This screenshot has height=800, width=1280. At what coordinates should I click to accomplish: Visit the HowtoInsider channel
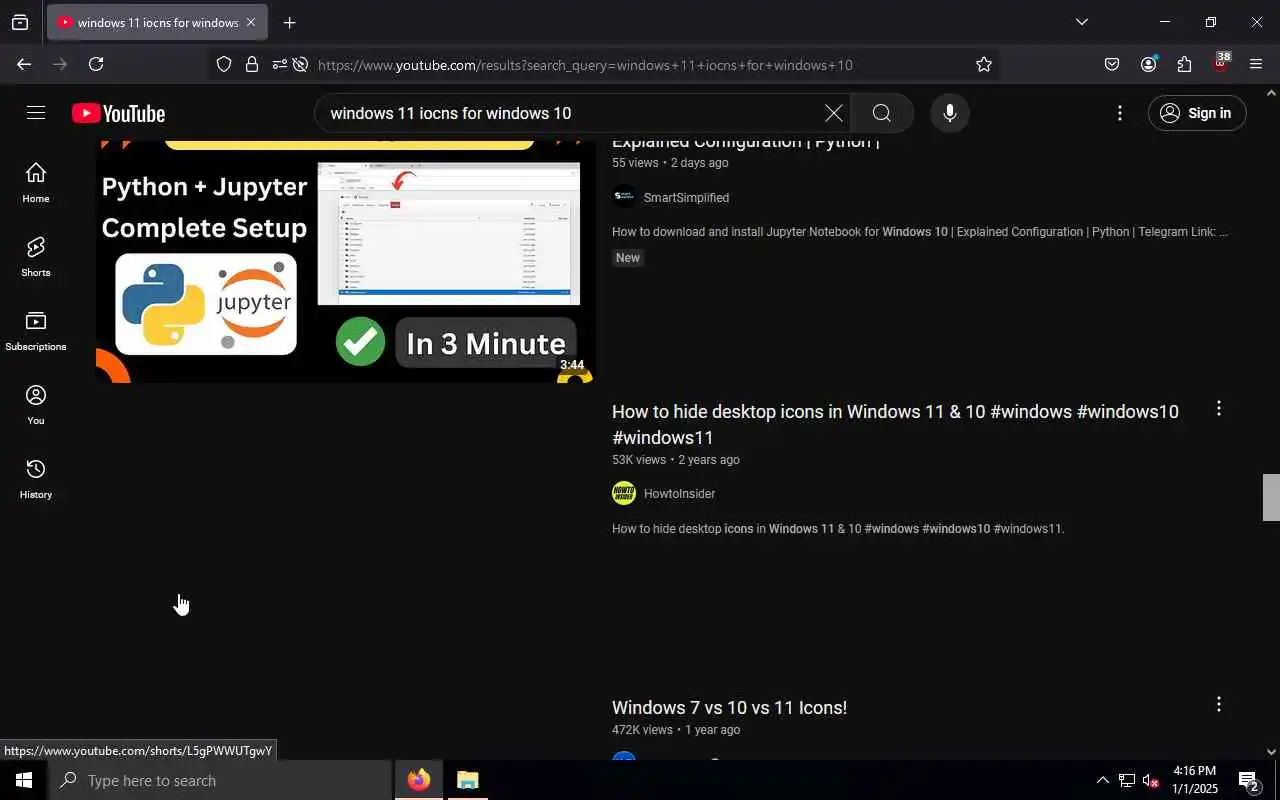[x=679, y=494]
